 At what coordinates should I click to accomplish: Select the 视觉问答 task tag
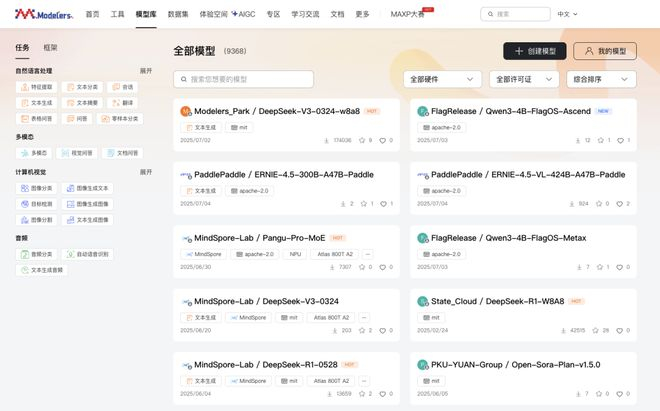tap(77, 153)
